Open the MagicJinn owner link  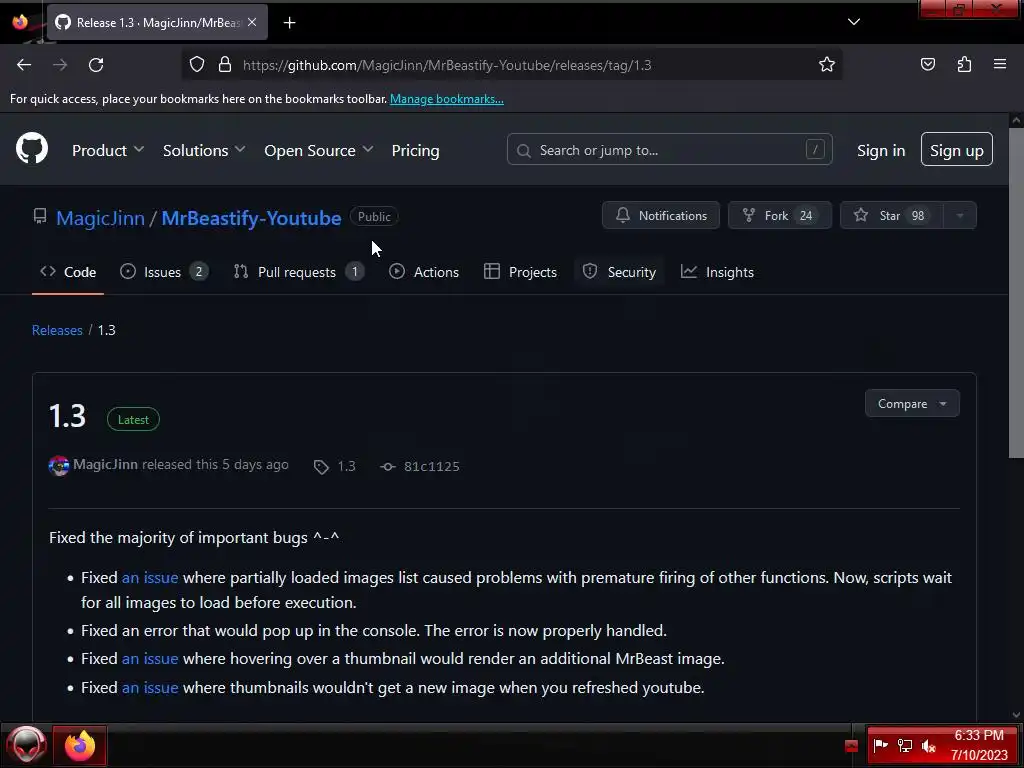101,217
